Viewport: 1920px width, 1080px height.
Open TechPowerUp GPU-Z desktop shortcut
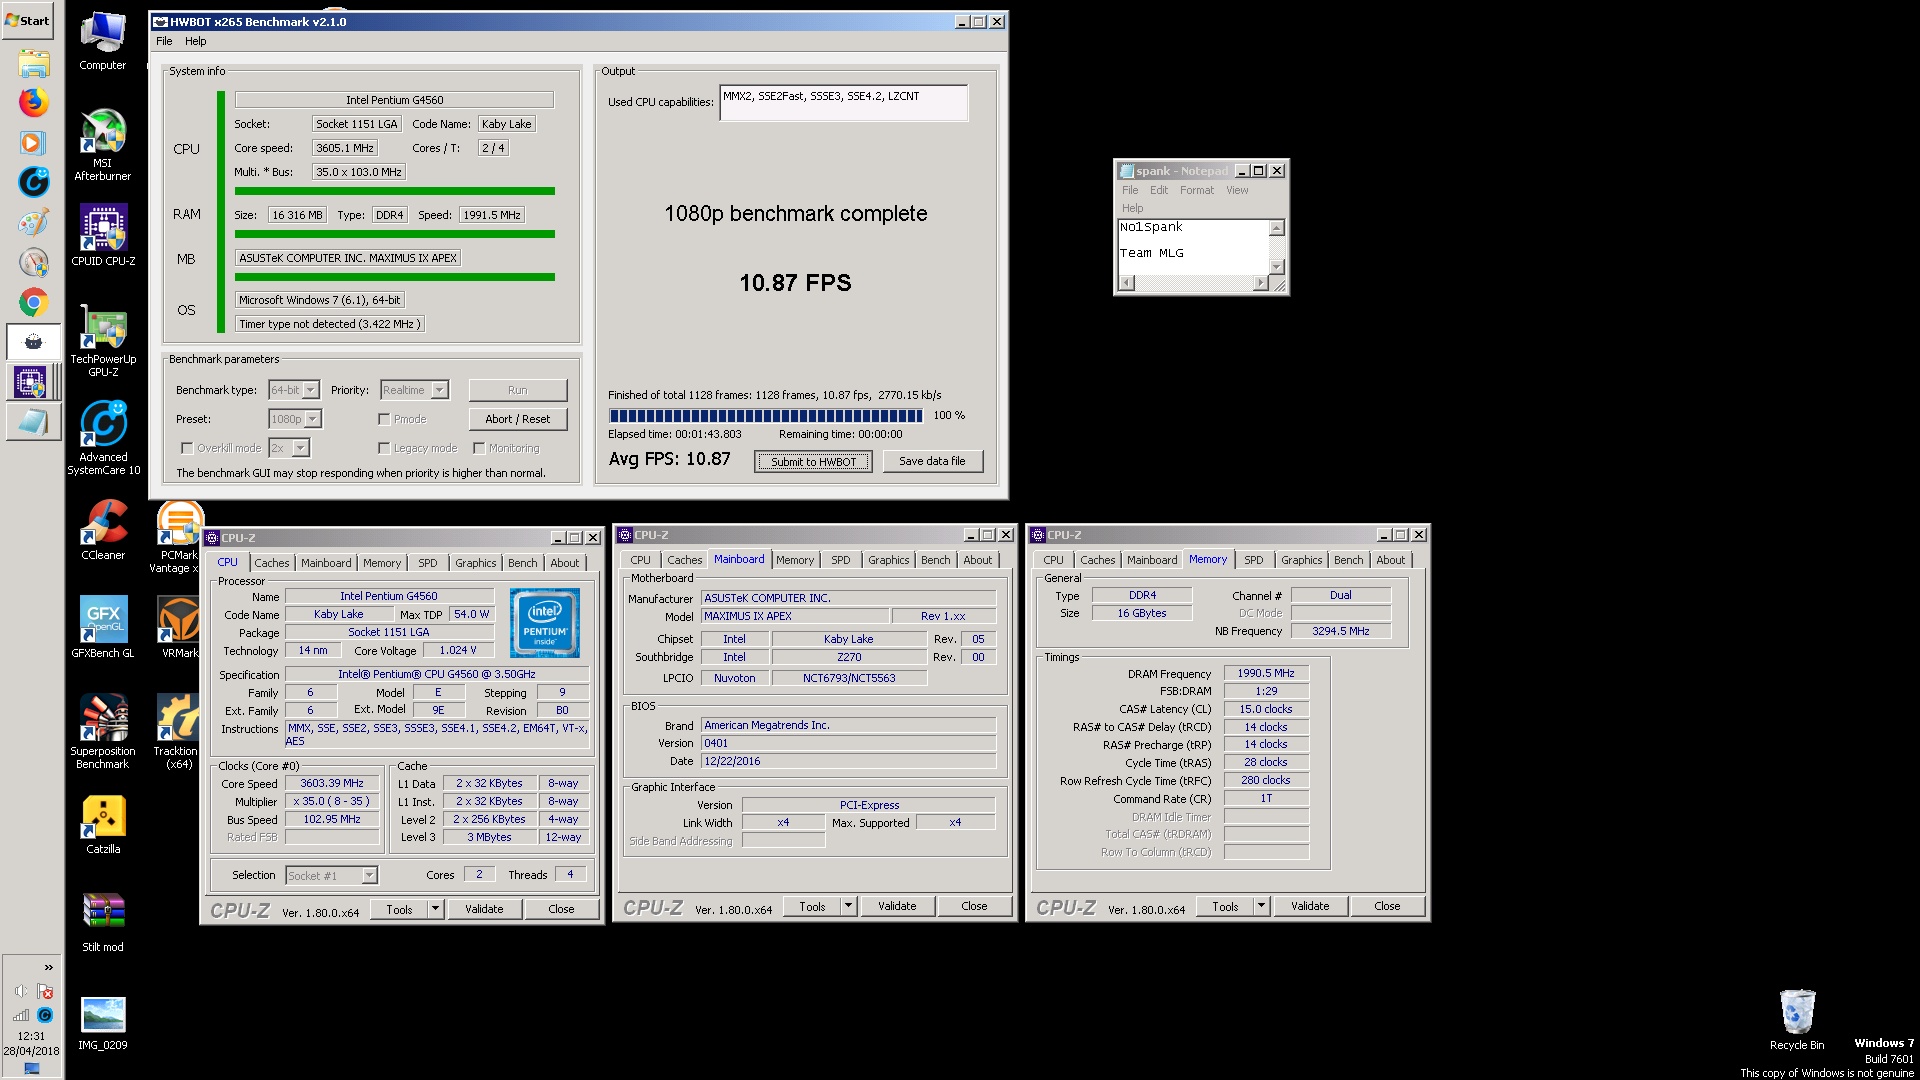click(x=103, y=341)
